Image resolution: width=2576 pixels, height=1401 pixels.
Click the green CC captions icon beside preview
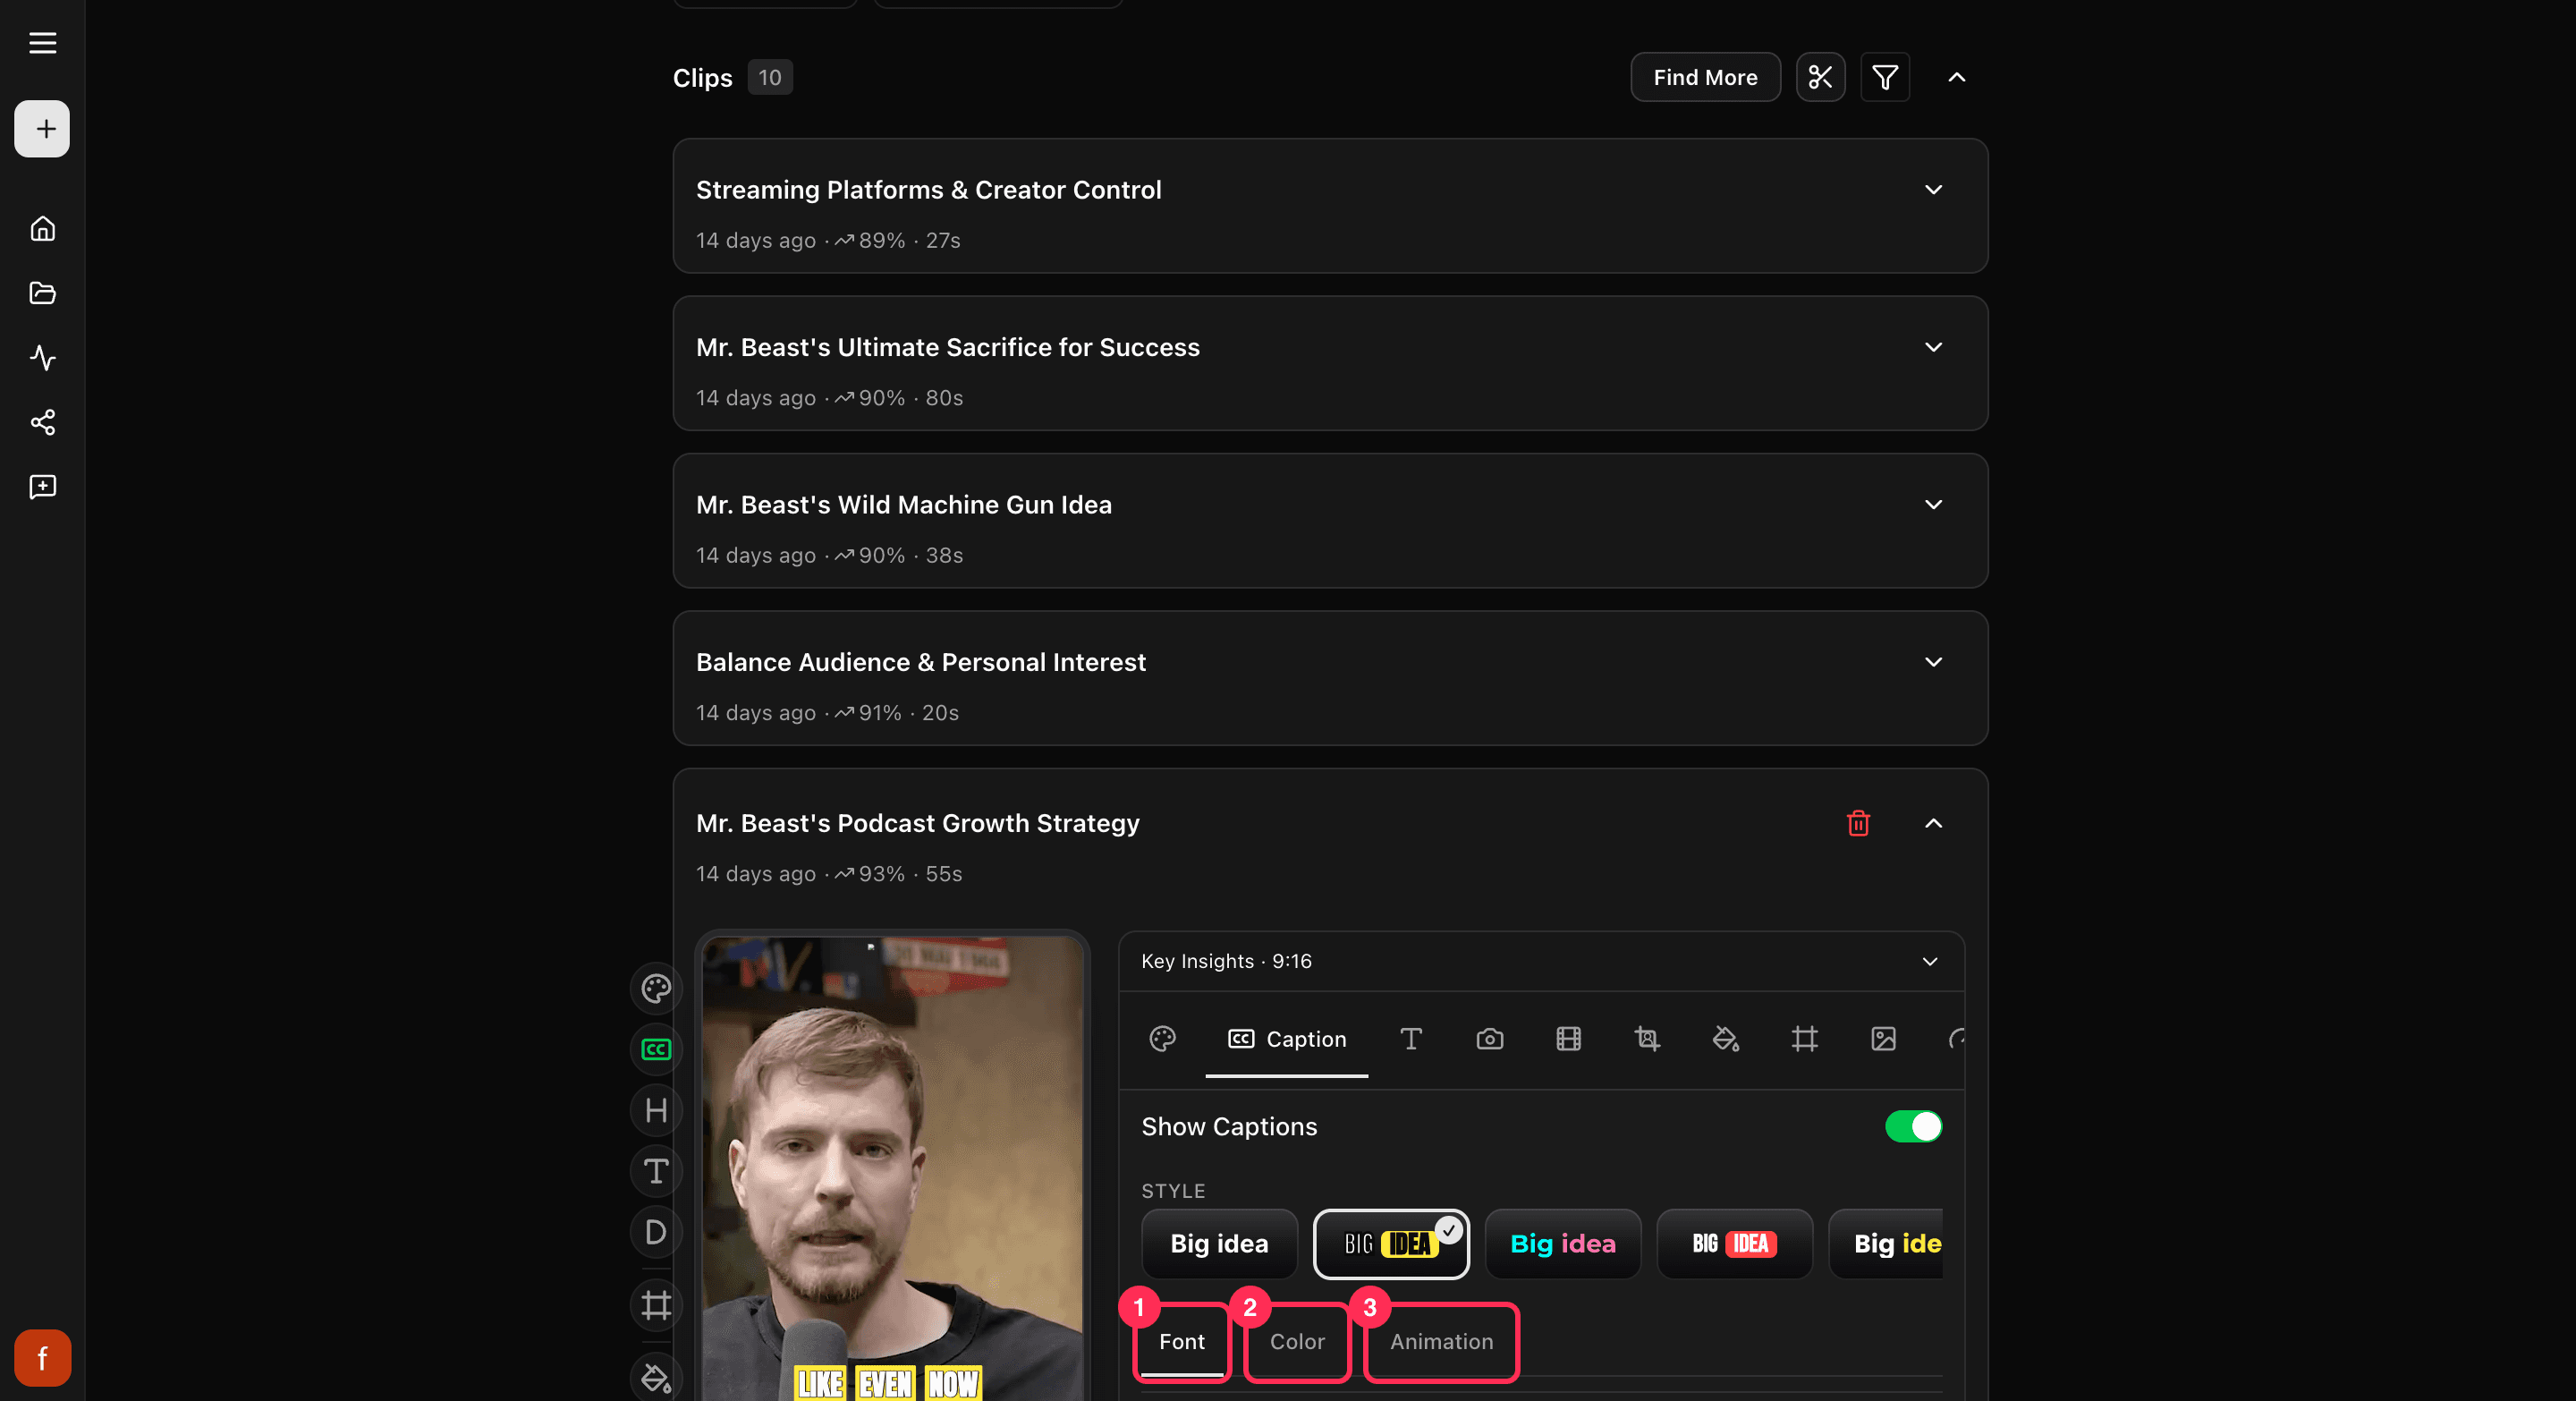(x=656, y=1049)
